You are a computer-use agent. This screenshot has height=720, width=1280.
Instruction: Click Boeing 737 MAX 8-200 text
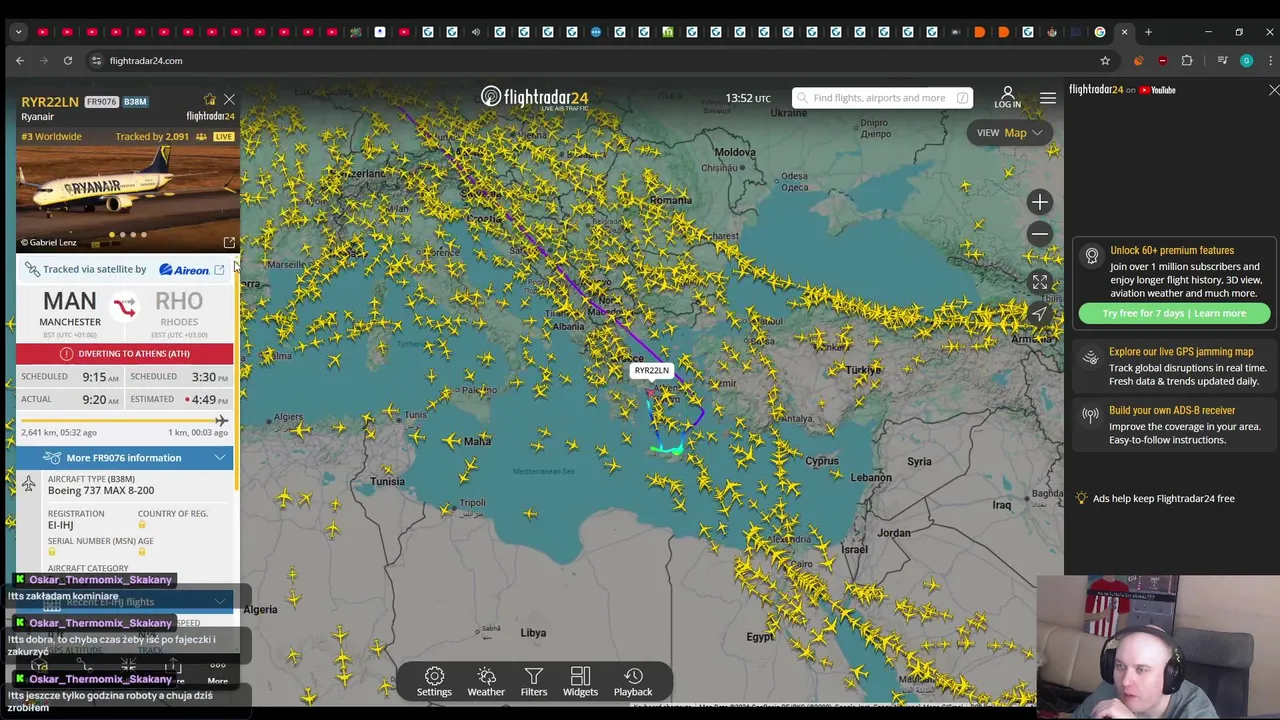101,491
